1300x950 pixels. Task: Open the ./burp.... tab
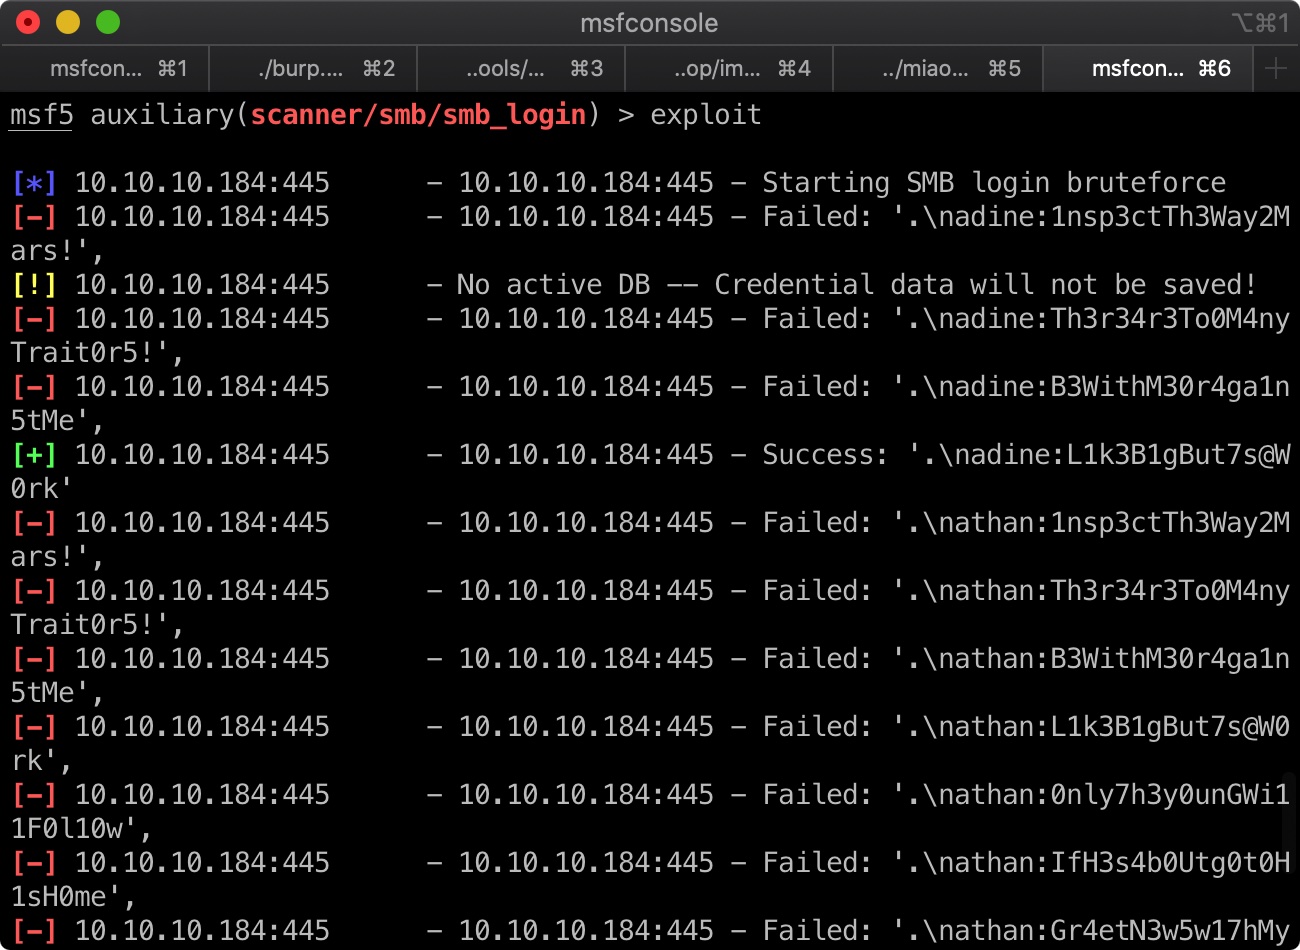pyautogui.click(x=313, y=68)
